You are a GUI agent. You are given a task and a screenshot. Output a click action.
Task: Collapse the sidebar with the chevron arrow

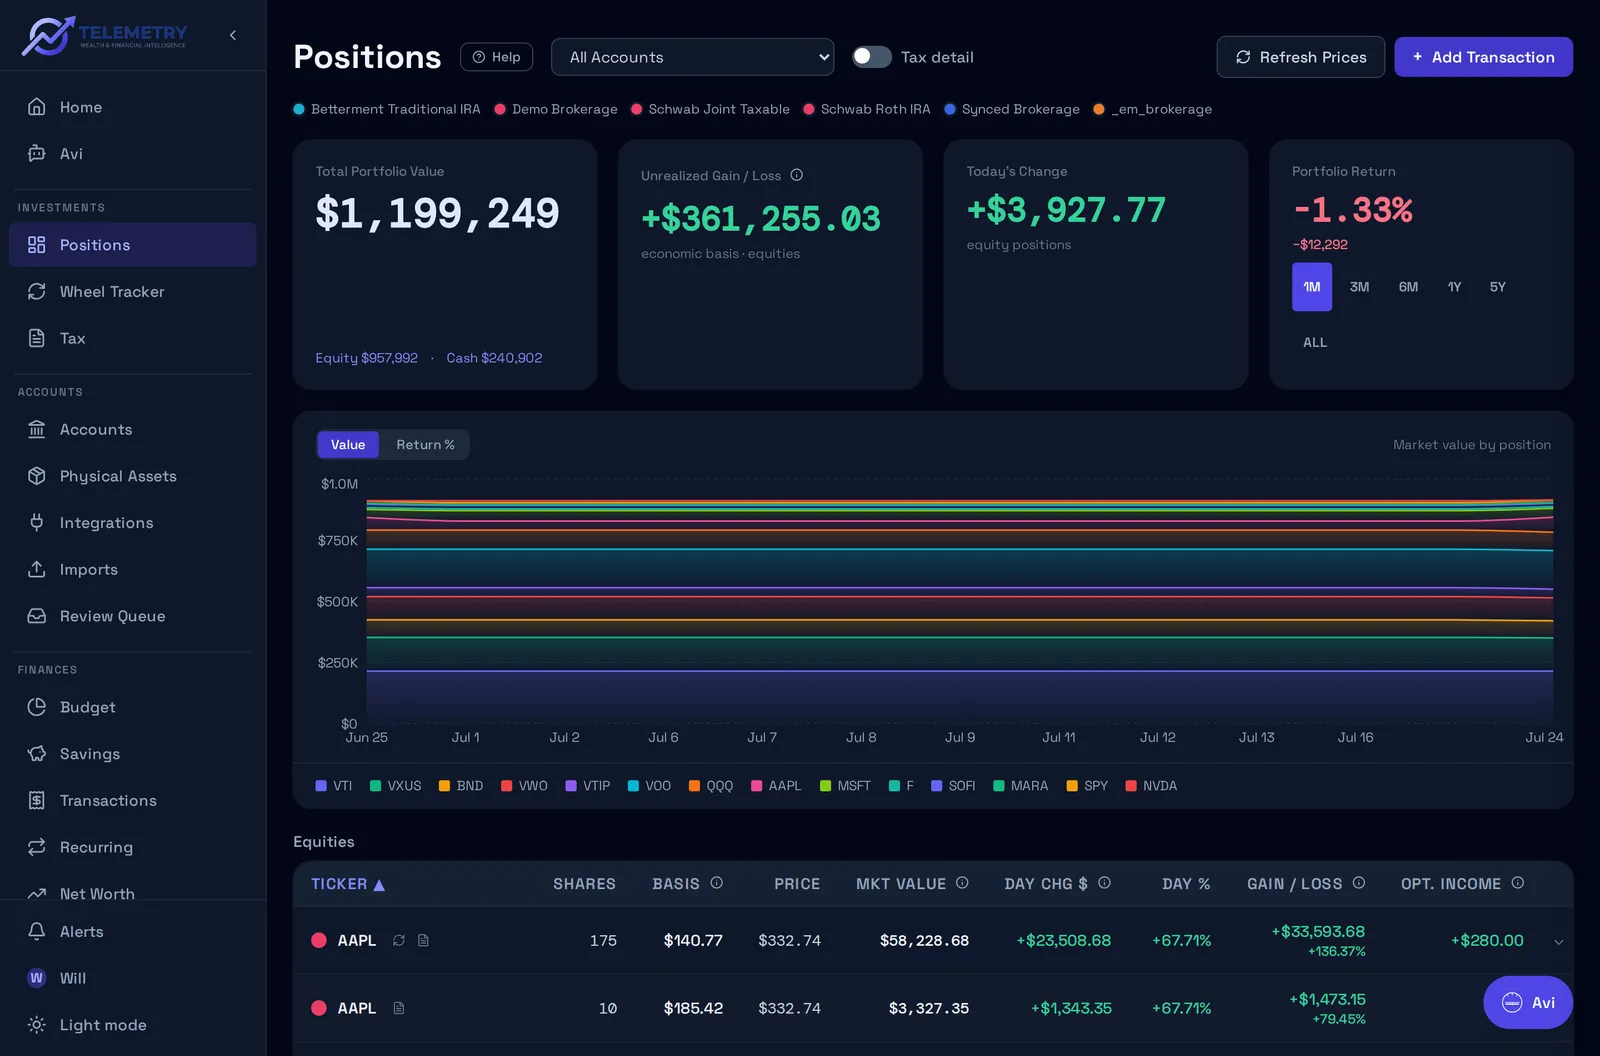tap(233, 35)
